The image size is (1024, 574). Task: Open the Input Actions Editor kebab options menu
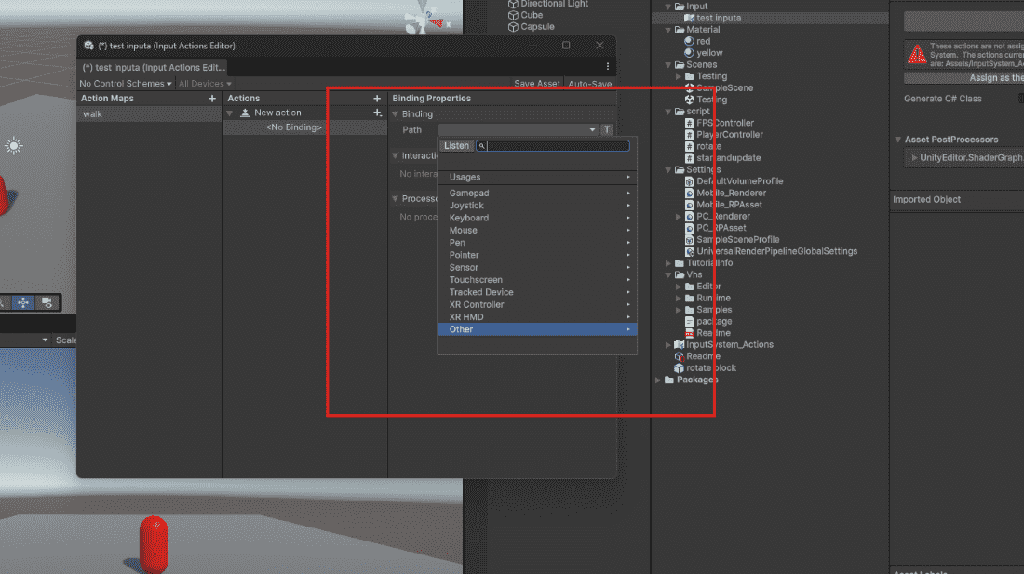click(607, 67)
